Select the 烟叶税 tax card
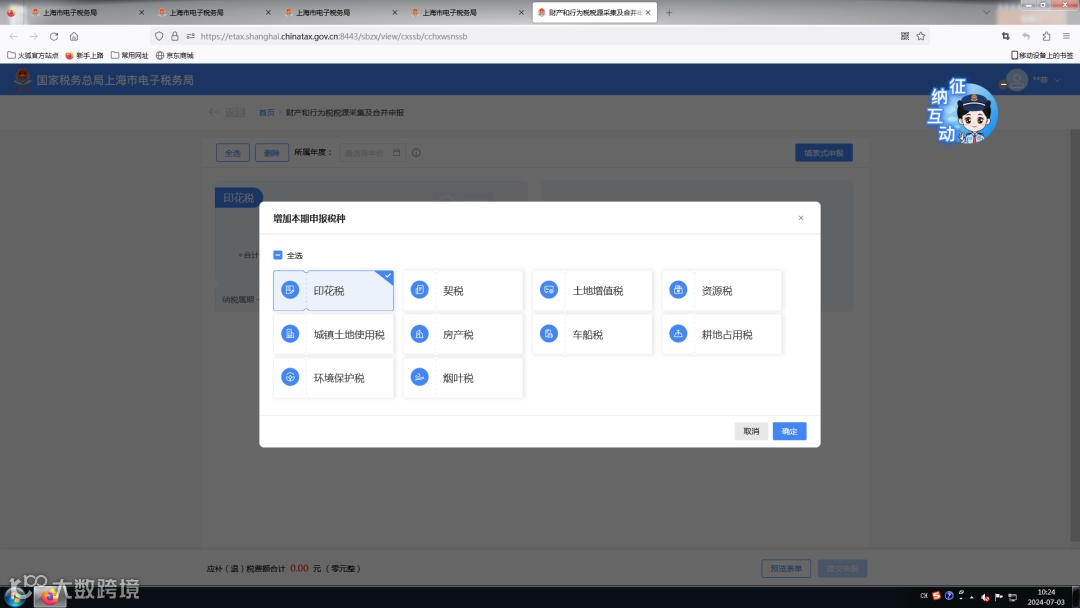1080x608 pixels. coord(463,377)
